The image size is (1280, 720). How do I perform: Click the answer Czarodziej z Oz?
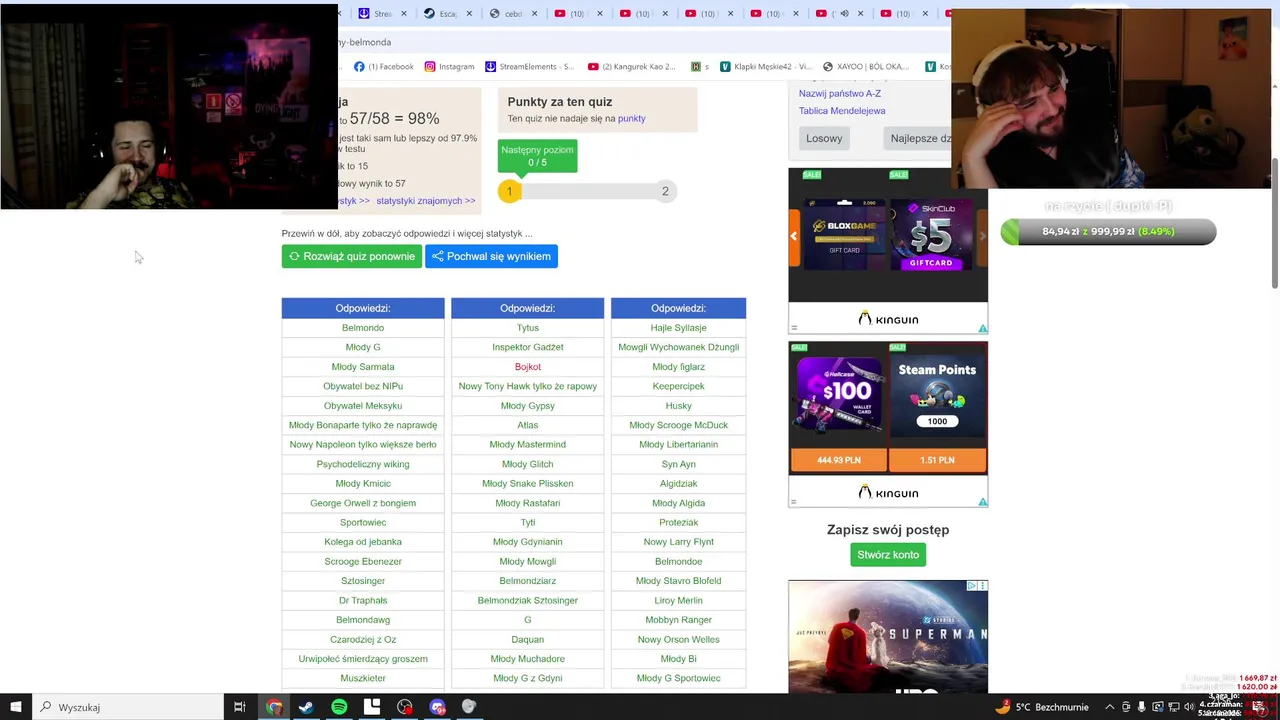[363, 639]
